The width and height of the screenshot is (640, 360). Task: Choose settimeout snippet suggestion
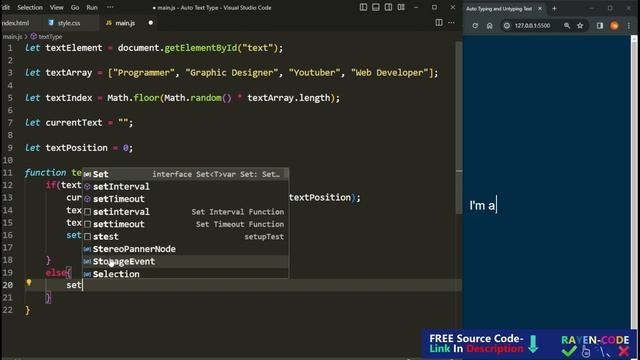(x=186, y=224)
